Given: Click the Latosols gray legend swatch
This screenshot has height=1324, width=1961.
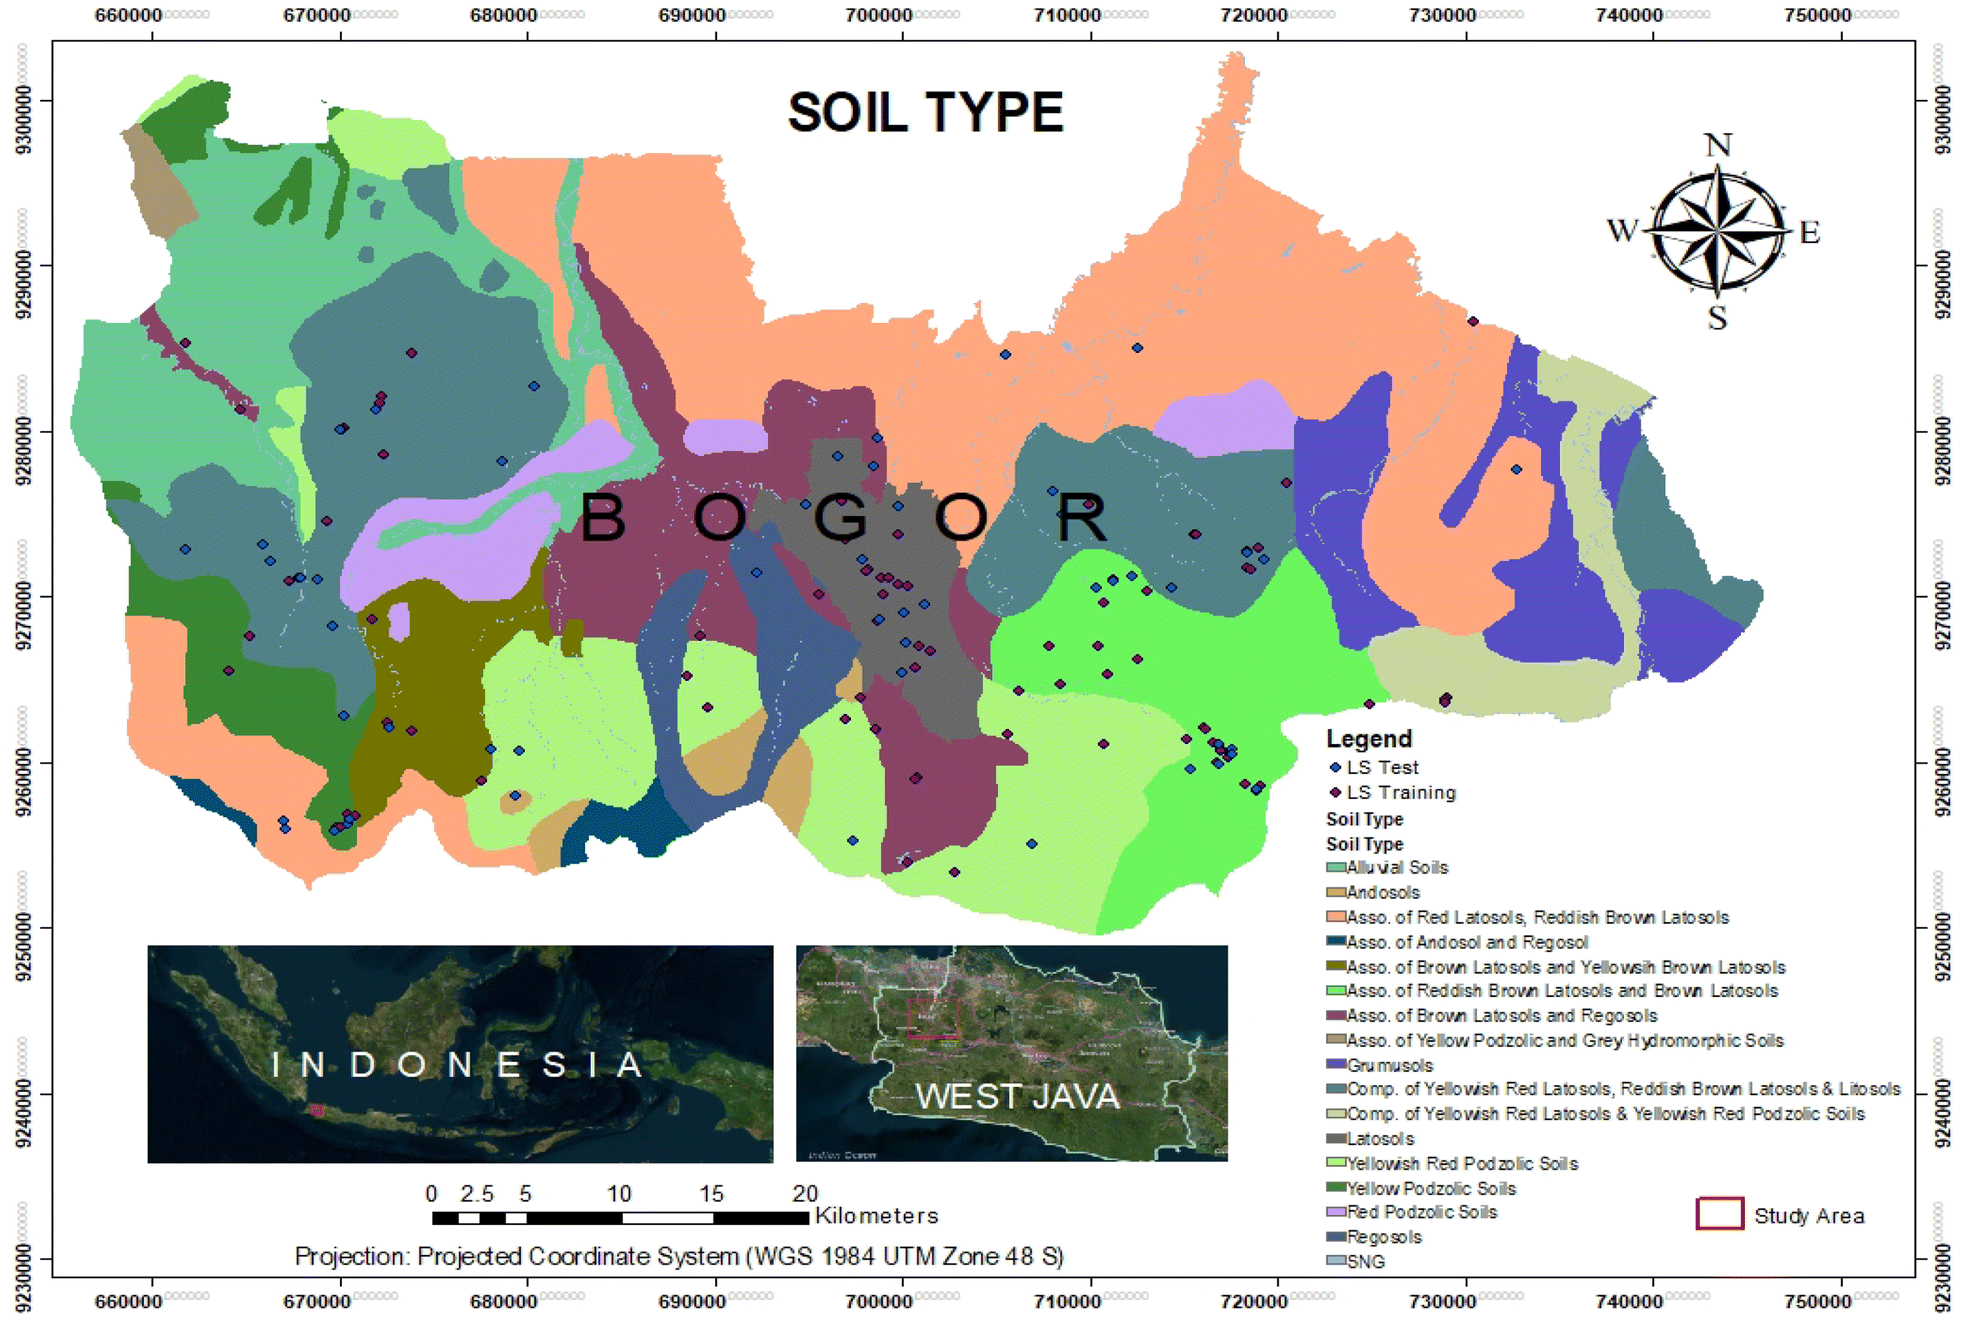Looking at the screenshot, I should coord(1335,1138).
